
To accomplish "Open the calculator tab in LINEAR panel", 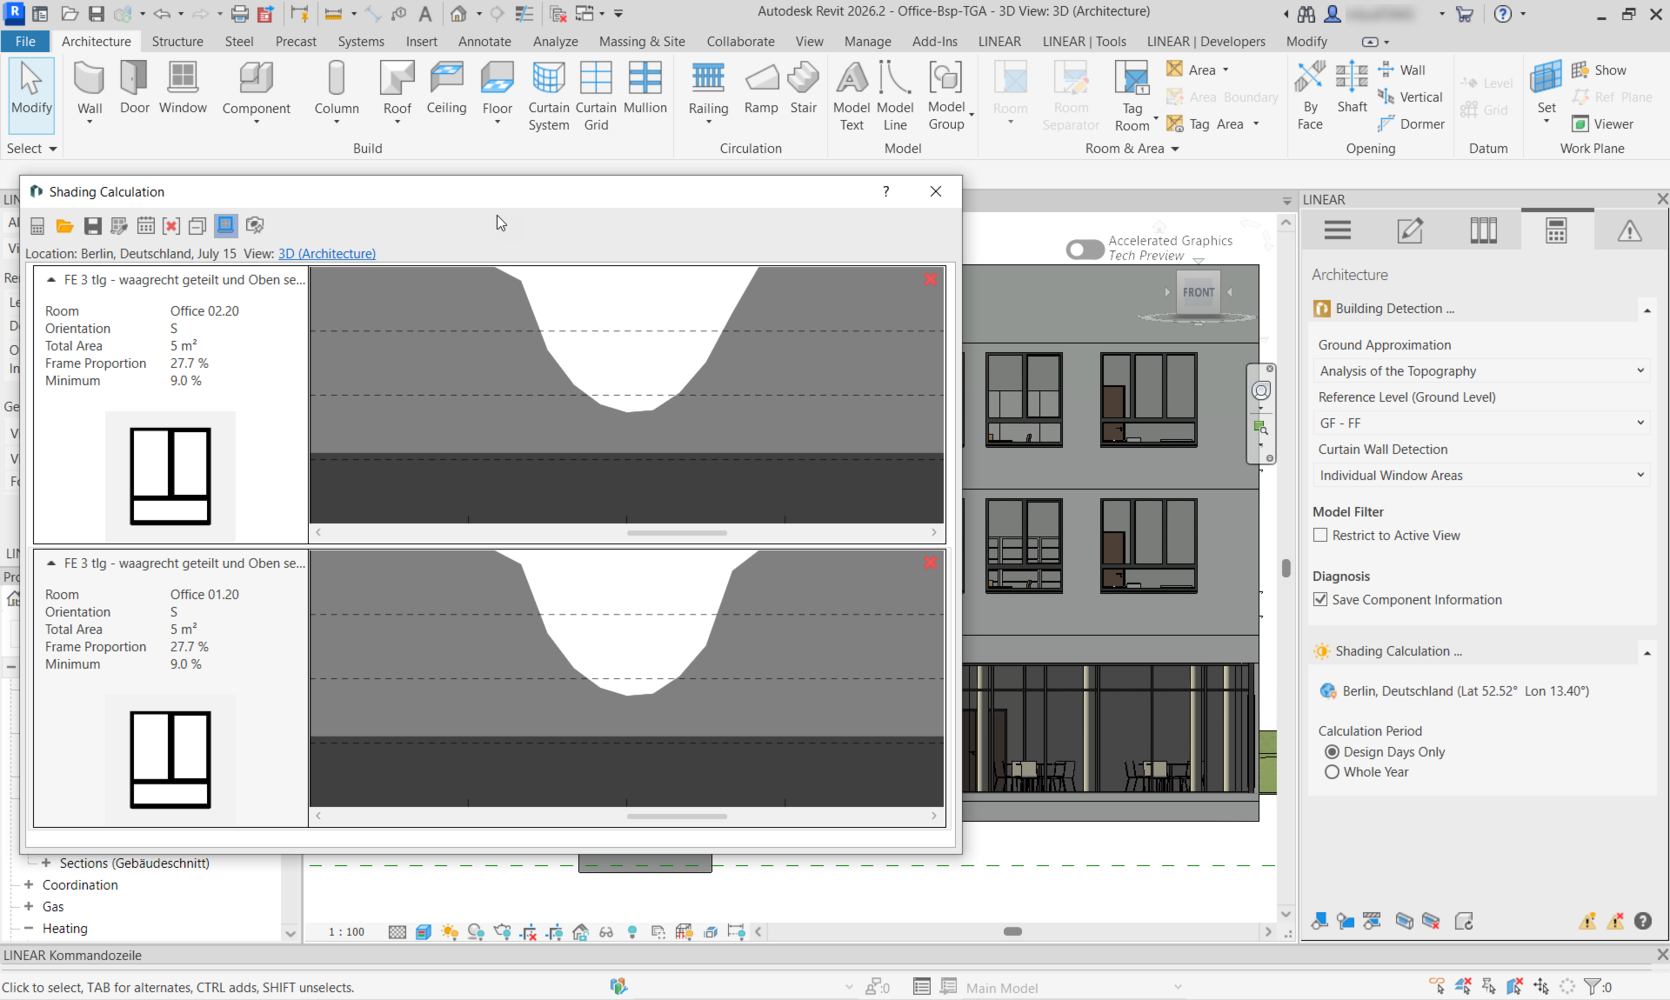I will point(1556,231).
